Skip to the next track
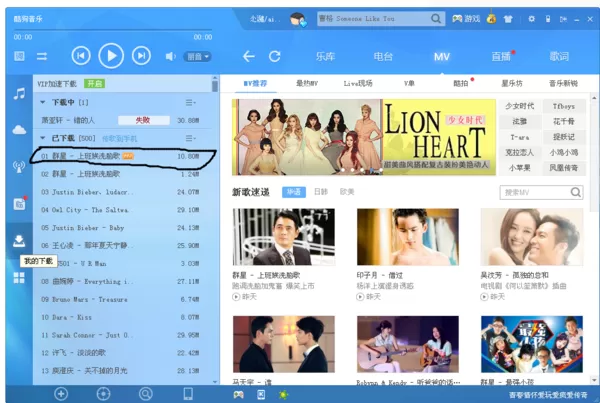The width and height of the screenshot is (600, 403). pyautogui.click(x=141, y=56)
